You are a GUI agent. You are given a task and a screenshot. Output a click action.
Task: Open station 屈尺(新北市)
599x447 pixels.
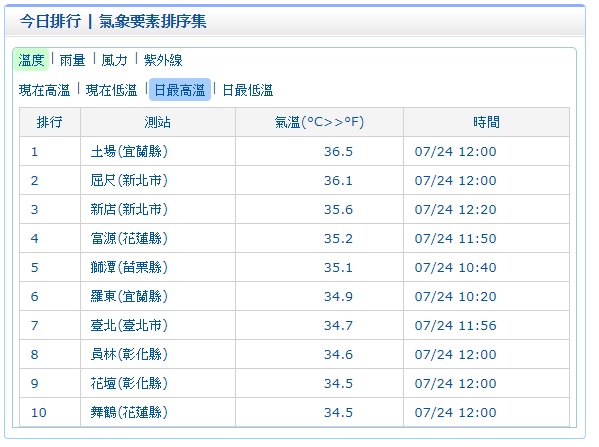129,180
